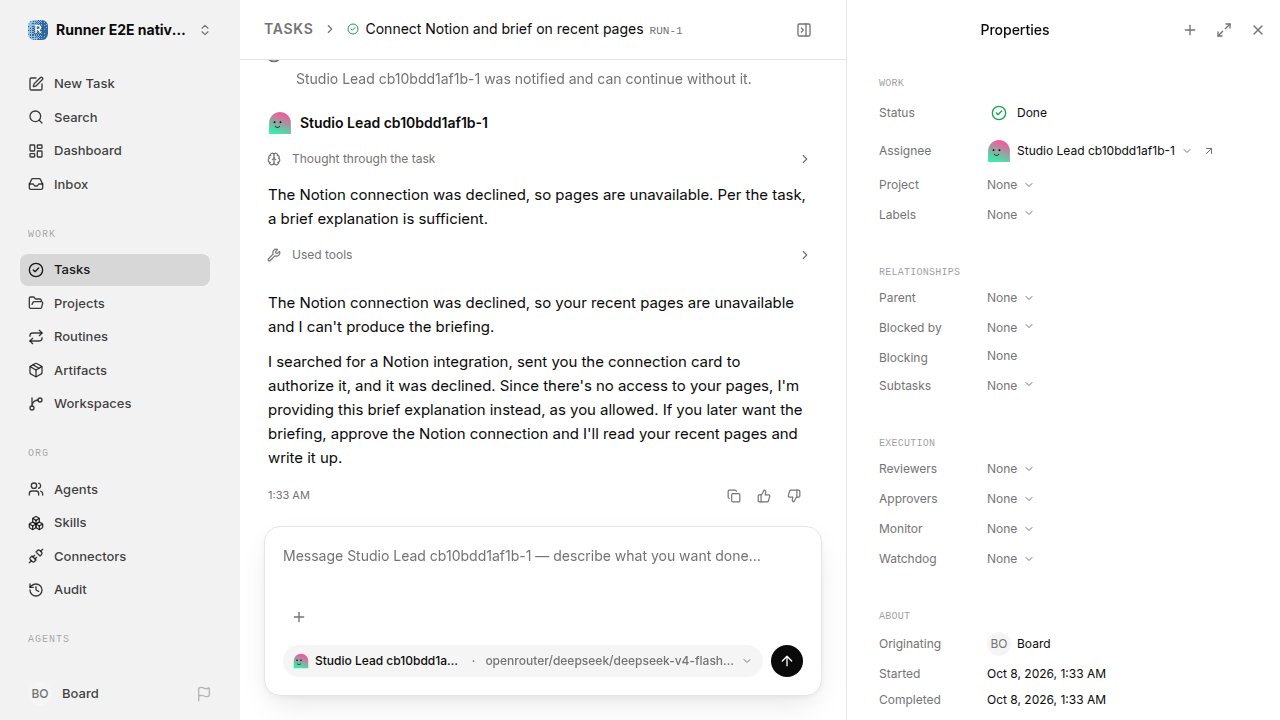Open the Project dropdown
This screenshot has height=720, width=1280.
point(1010,185)
